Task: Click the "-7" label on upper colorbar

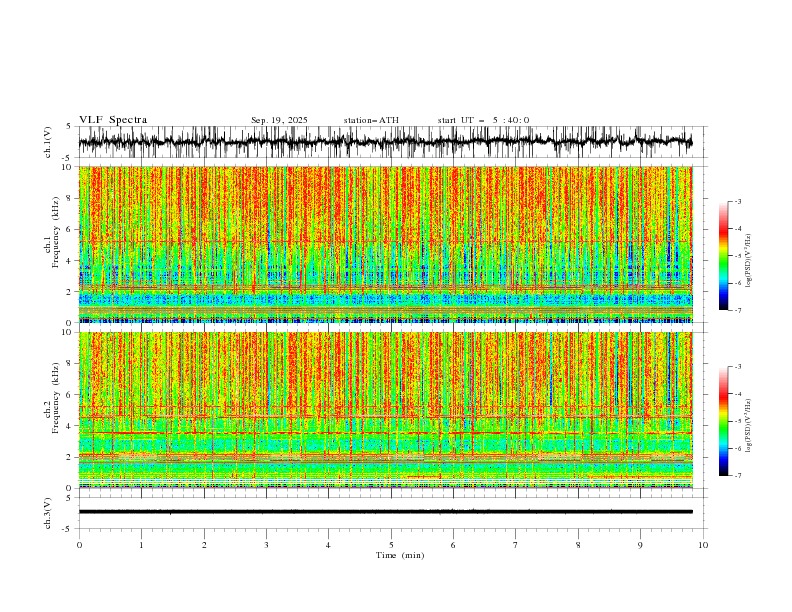Action: pyautogui.click(x=737, y=310)
